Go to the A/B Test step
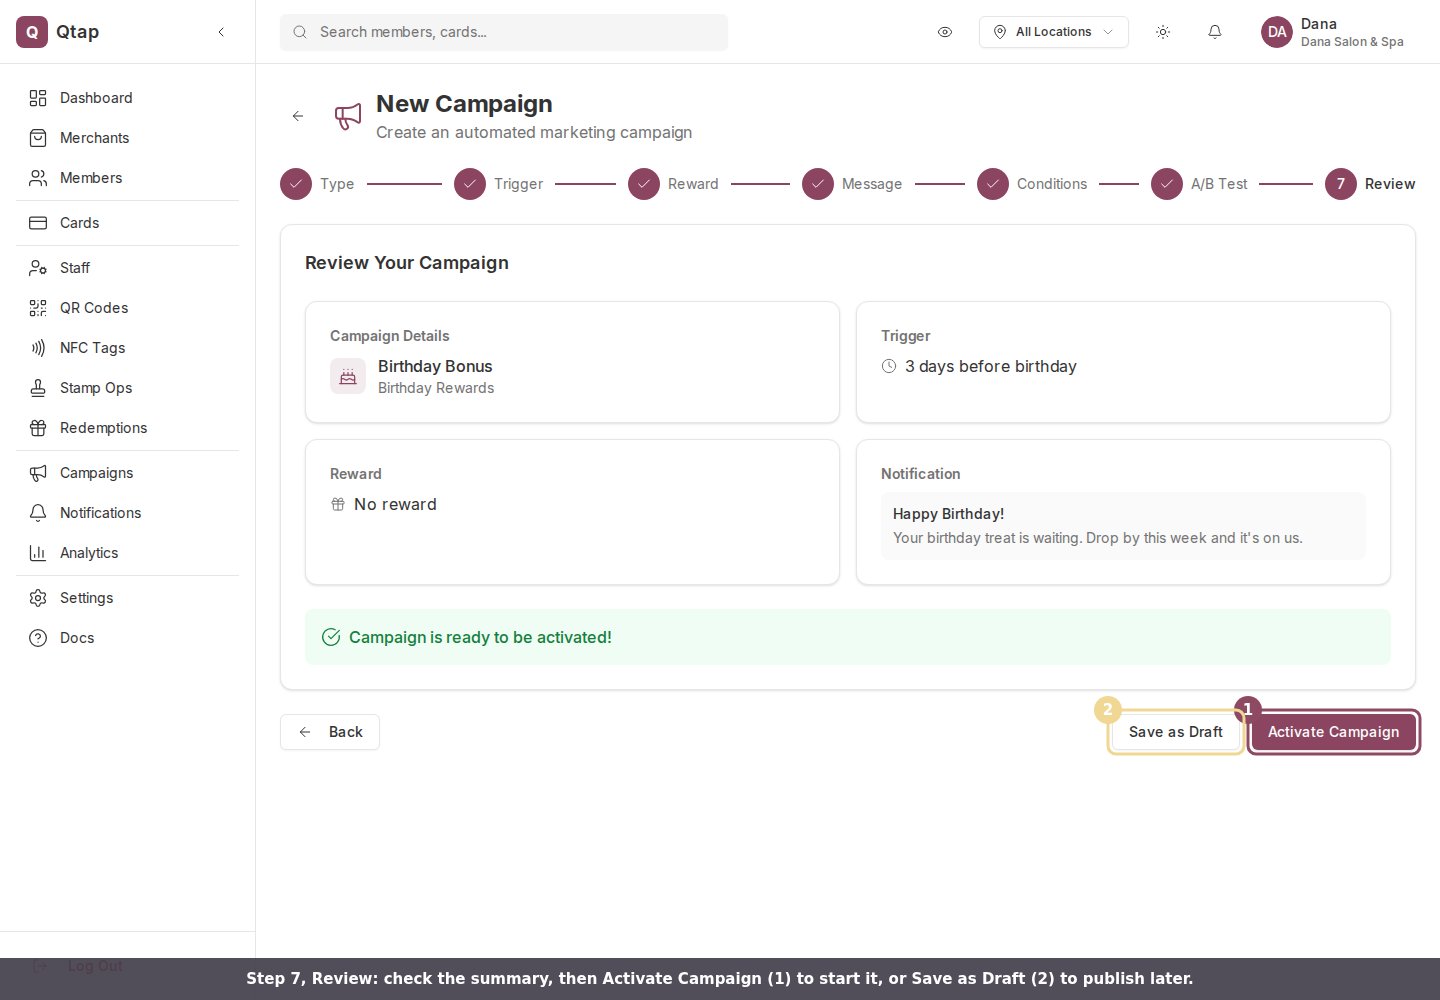This screenshot has height=1000, width=1440. (1199, 184)
